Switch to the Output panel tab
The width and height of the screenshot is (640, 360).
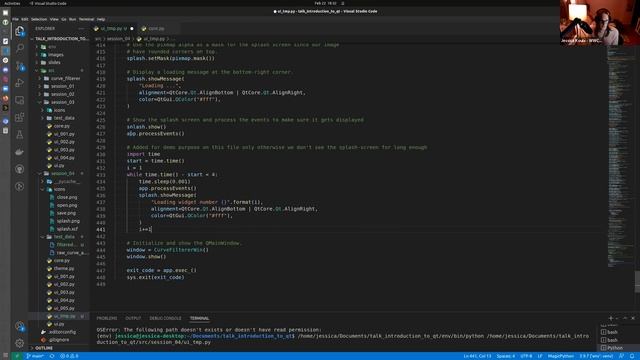(x=133, y=318)
